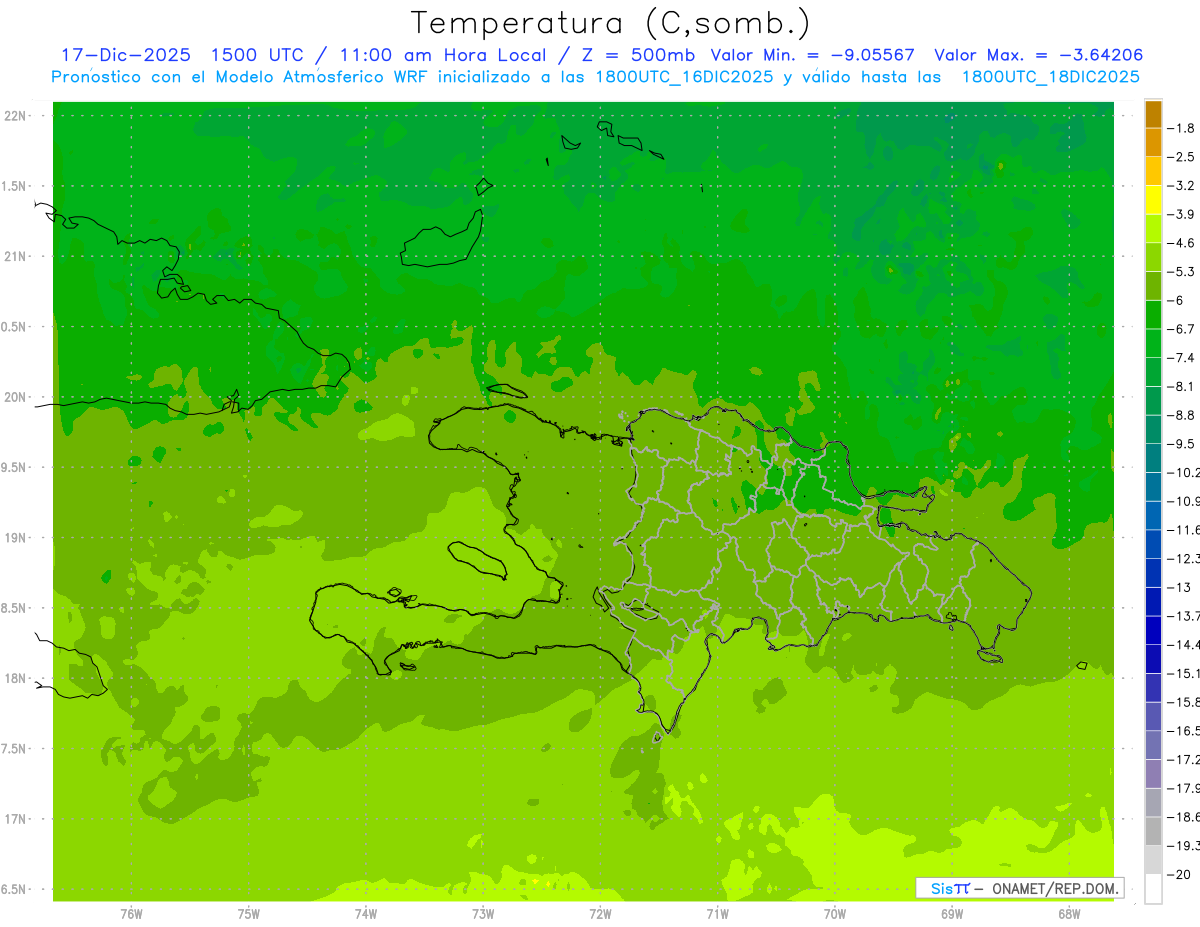Click the "-2.5" color scale value

[1181, 157]
